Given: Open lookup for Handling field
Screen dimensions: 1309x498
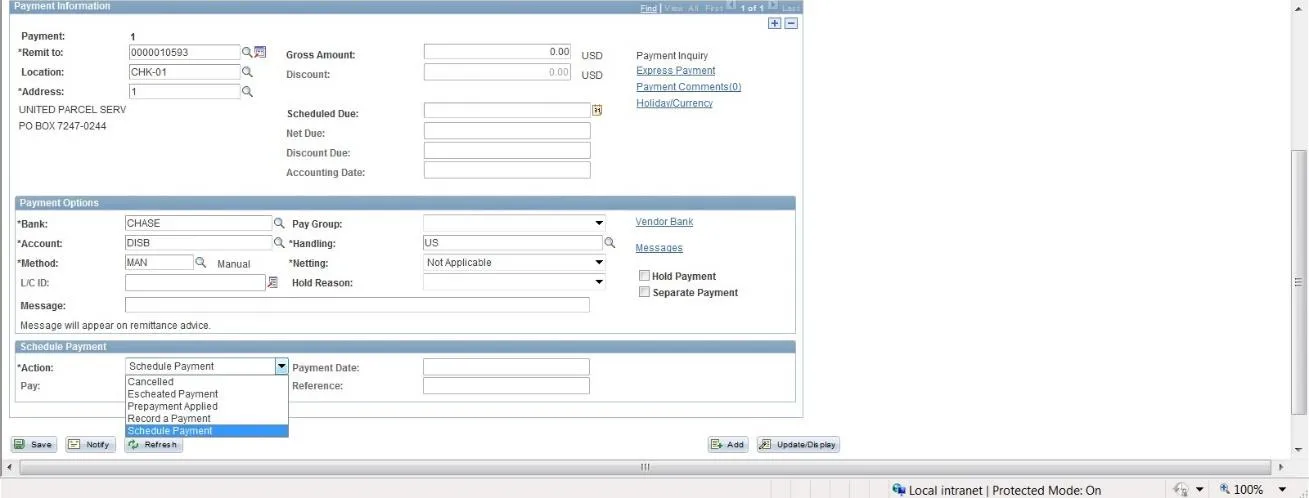Looking at the screenshot, I should click(x=610, y=243).
